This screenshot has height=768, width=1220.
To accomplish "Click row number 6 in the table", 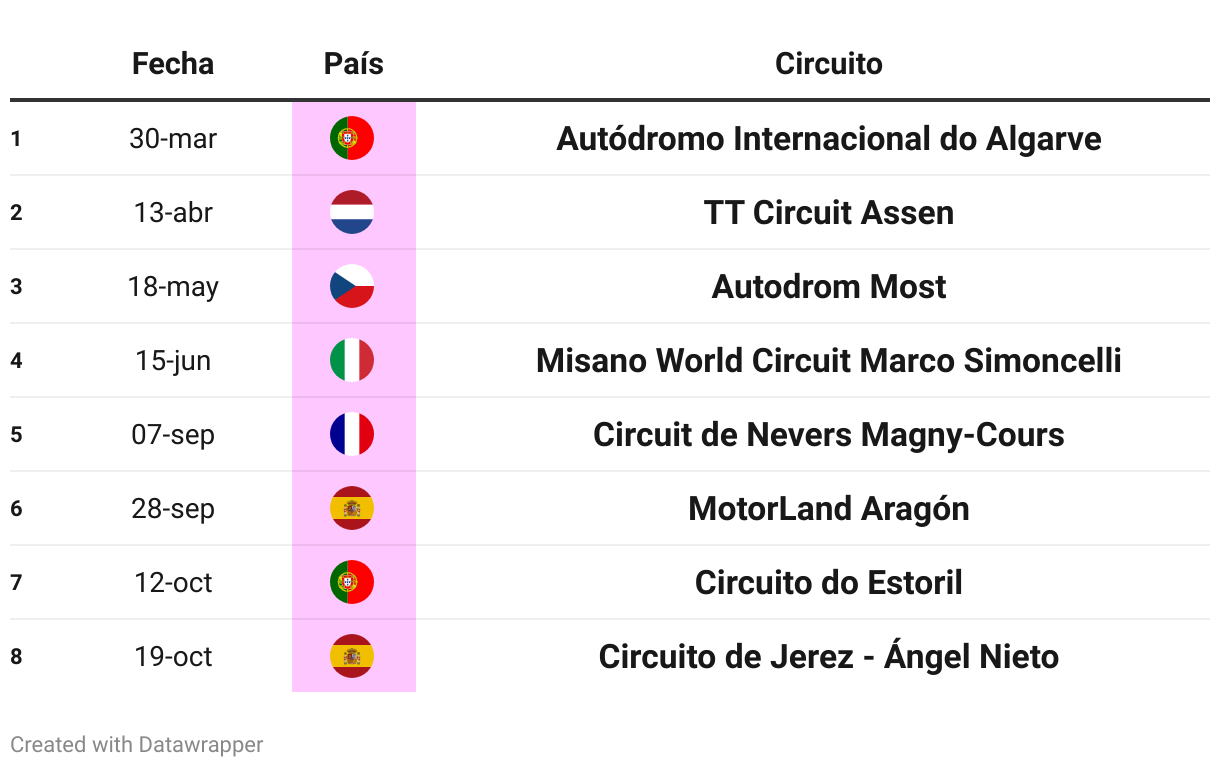I will click(16, 508).
